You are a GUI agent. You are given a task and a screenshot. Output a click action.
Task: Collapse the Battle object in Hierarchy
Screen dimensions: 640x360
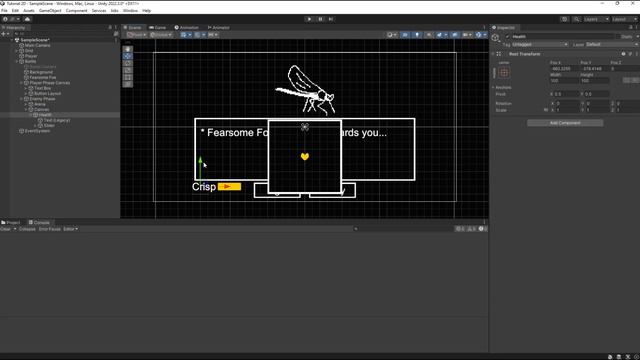click(17, 61)
